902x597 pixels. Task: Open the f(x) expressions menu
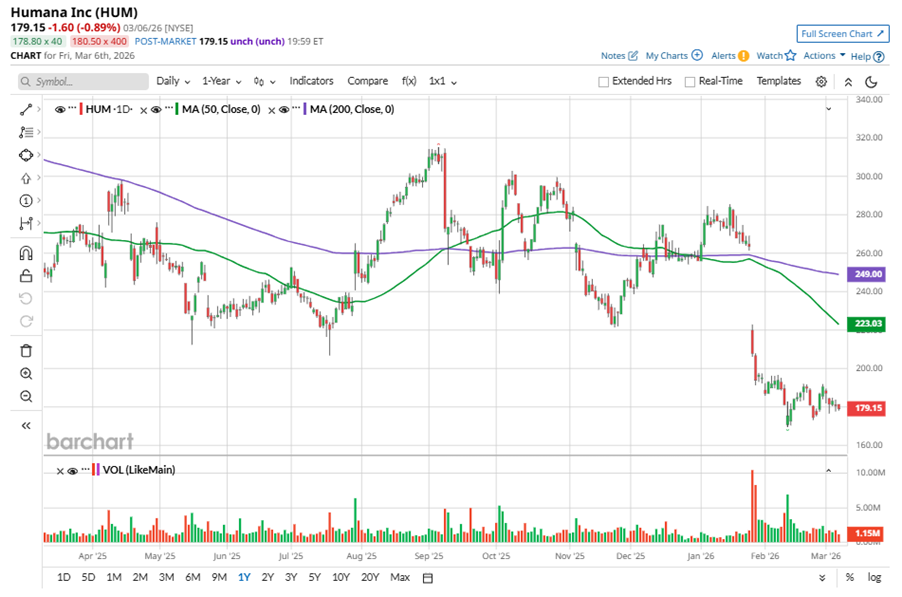tap(409, 81)
